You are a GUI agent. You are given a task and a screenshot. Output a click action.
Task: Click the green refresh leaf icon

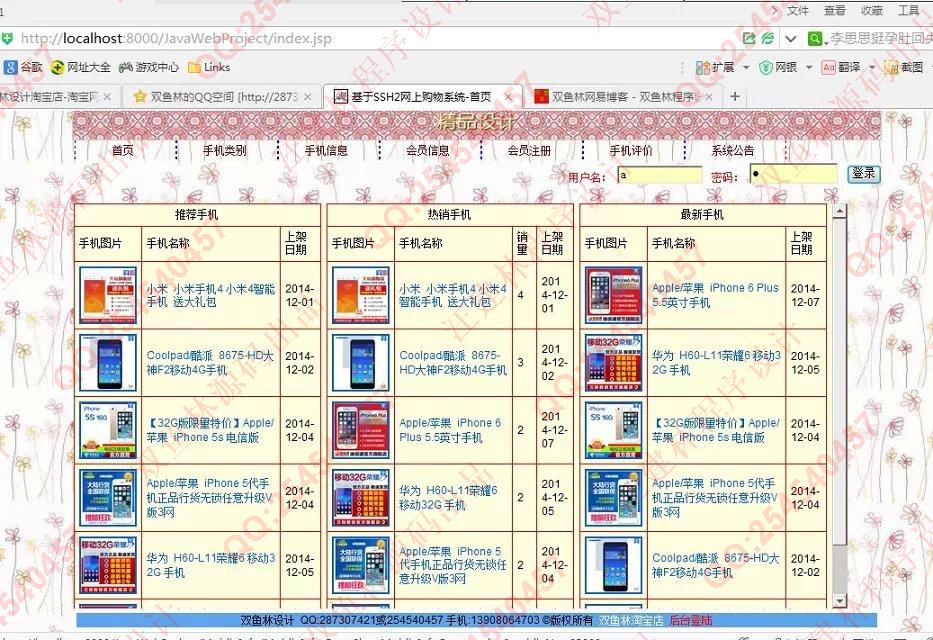click(x=768, y=39)
